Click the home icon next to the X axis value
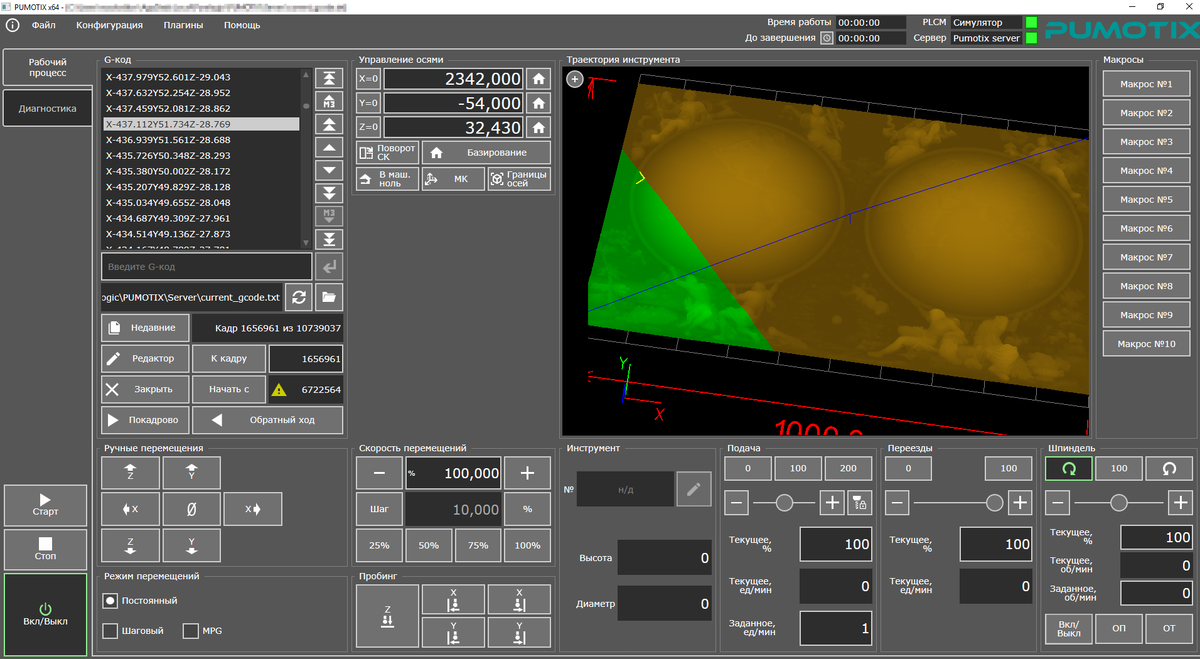 coord(539,79)
